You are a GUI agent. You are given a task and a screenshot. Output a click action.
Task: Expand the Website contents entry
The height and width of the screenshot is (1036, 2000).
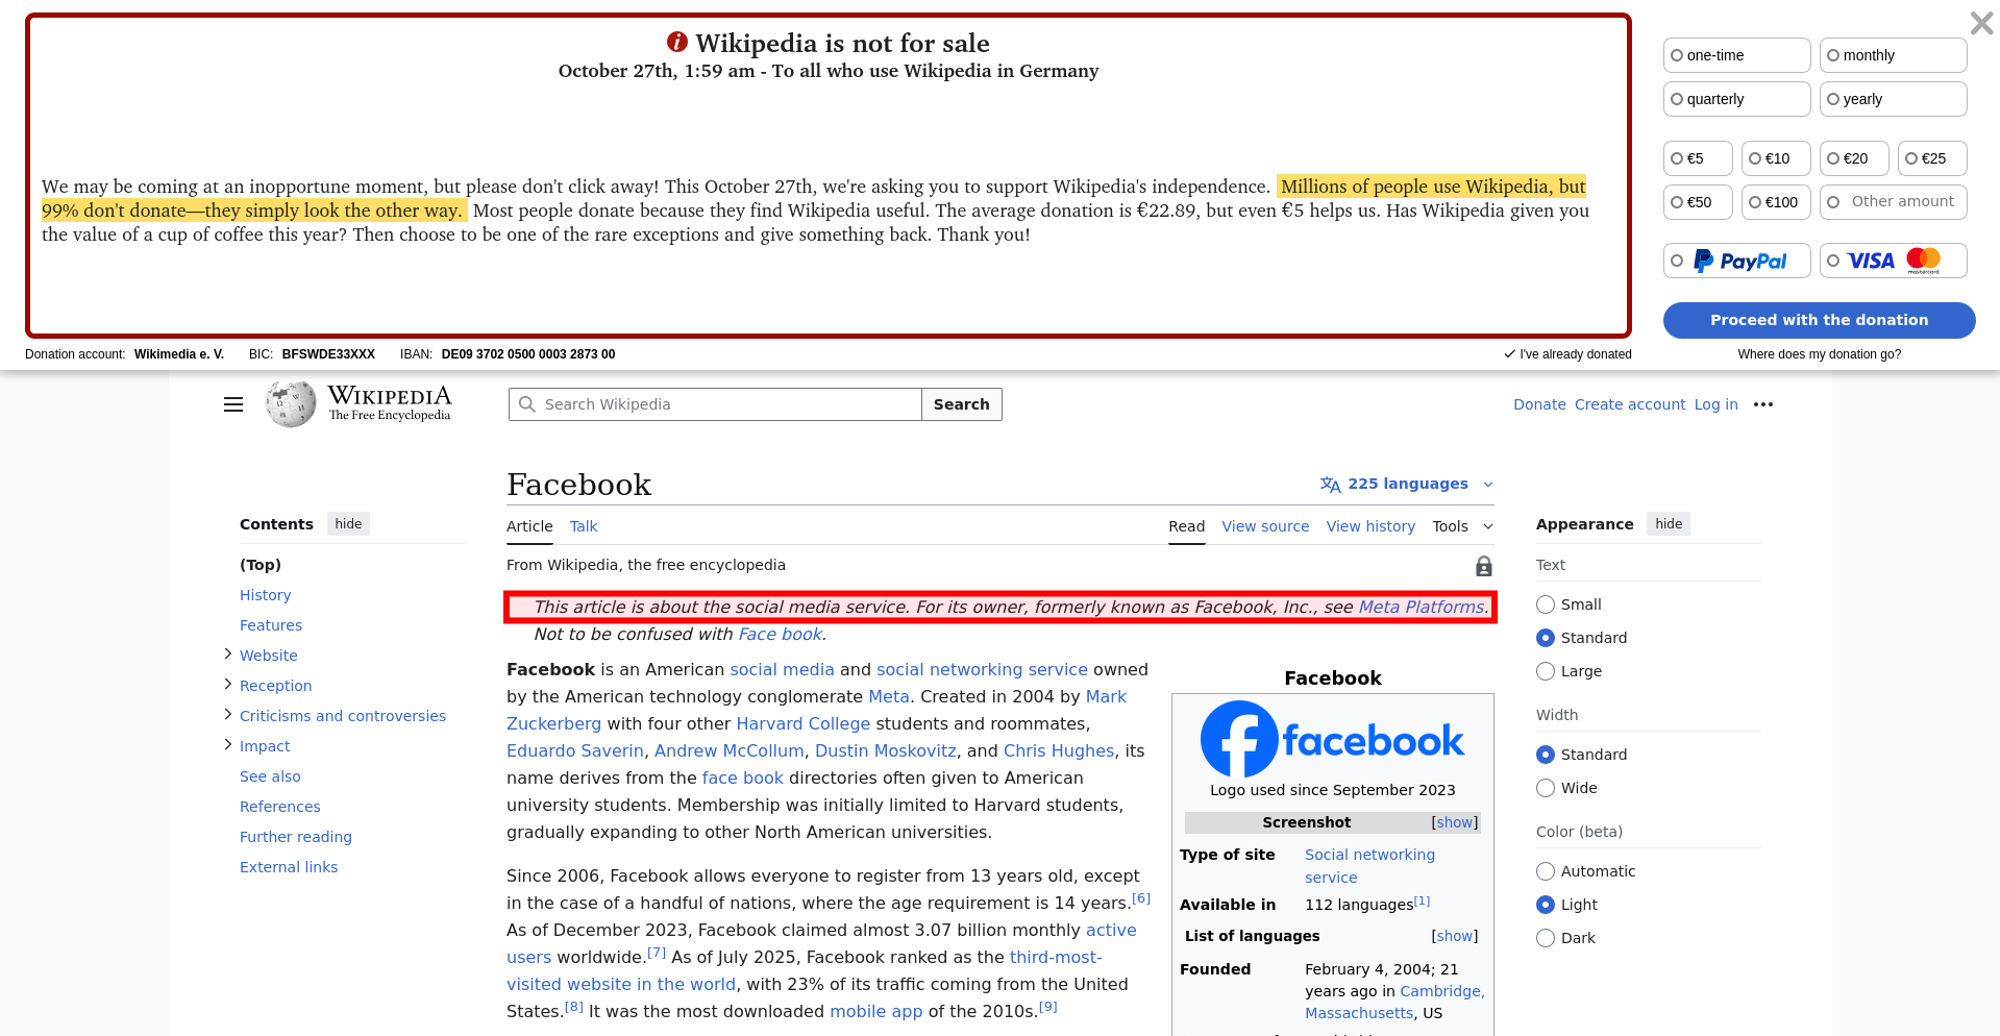point(228,654)
